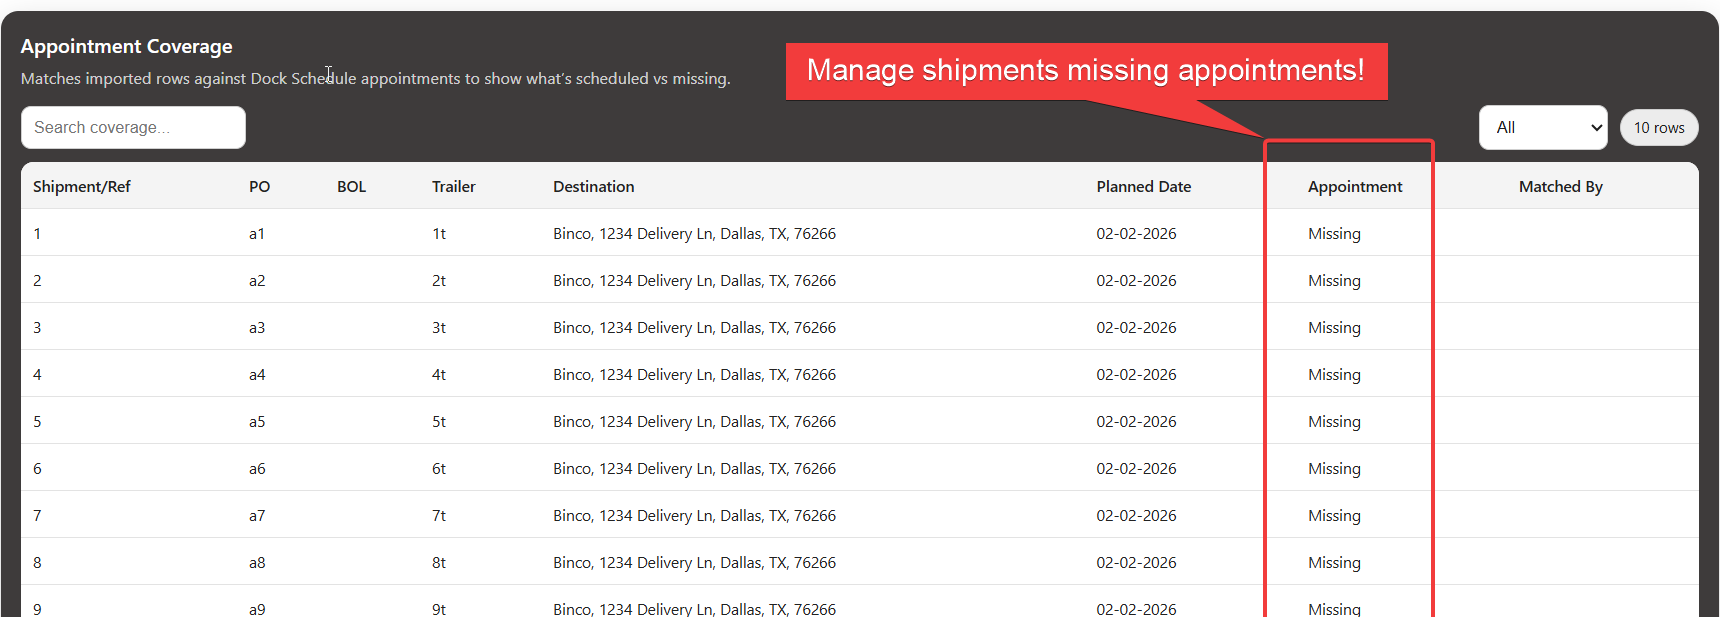This screenshot has height=617, width=1720.
Task: Click trailer 3t in the table
Action: [439, 328]
